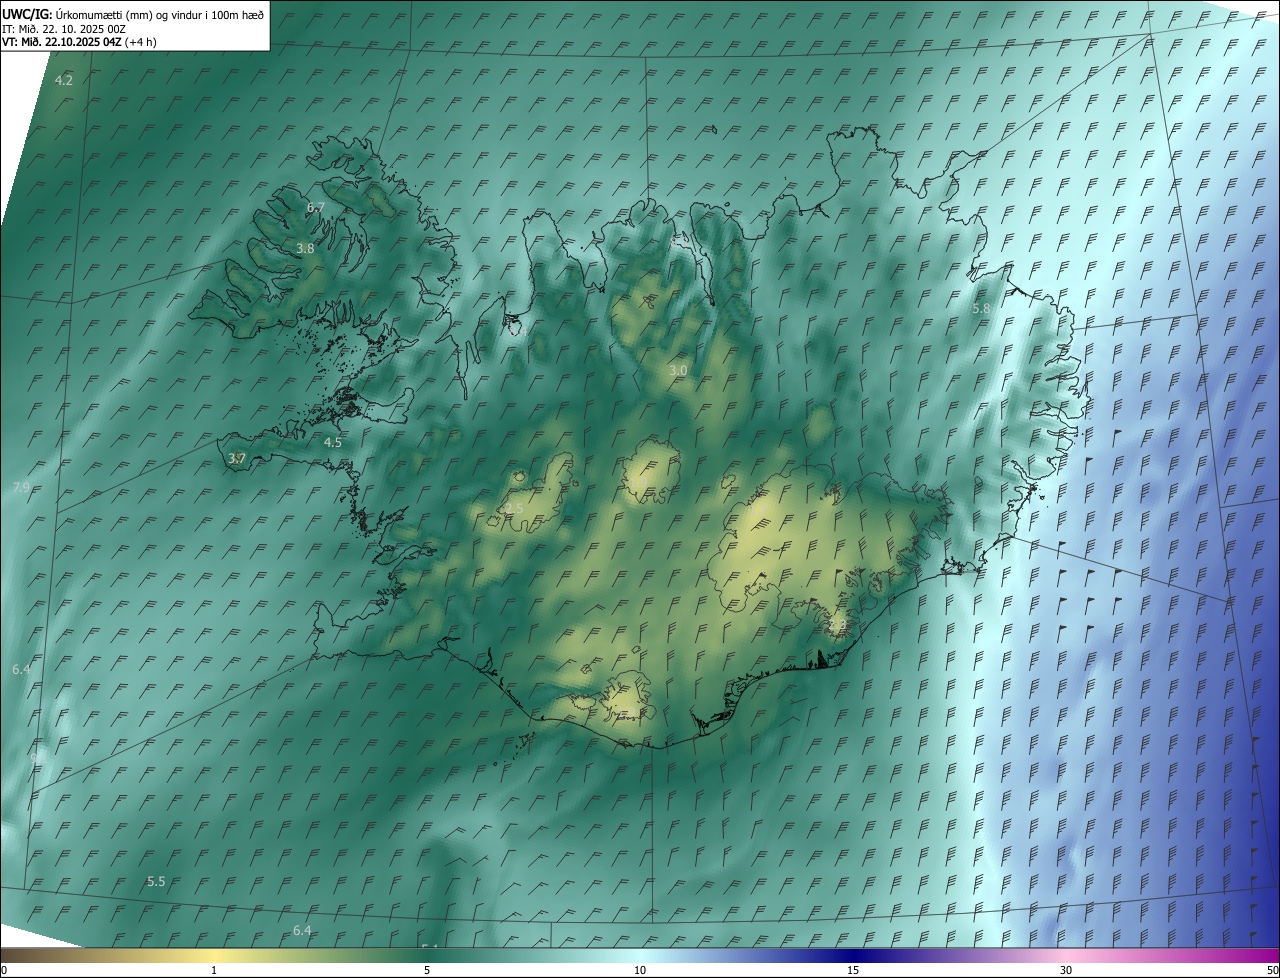1280x978 pixels.
Task: Click the 4.2 value label on the map
Action: [64, 80]
